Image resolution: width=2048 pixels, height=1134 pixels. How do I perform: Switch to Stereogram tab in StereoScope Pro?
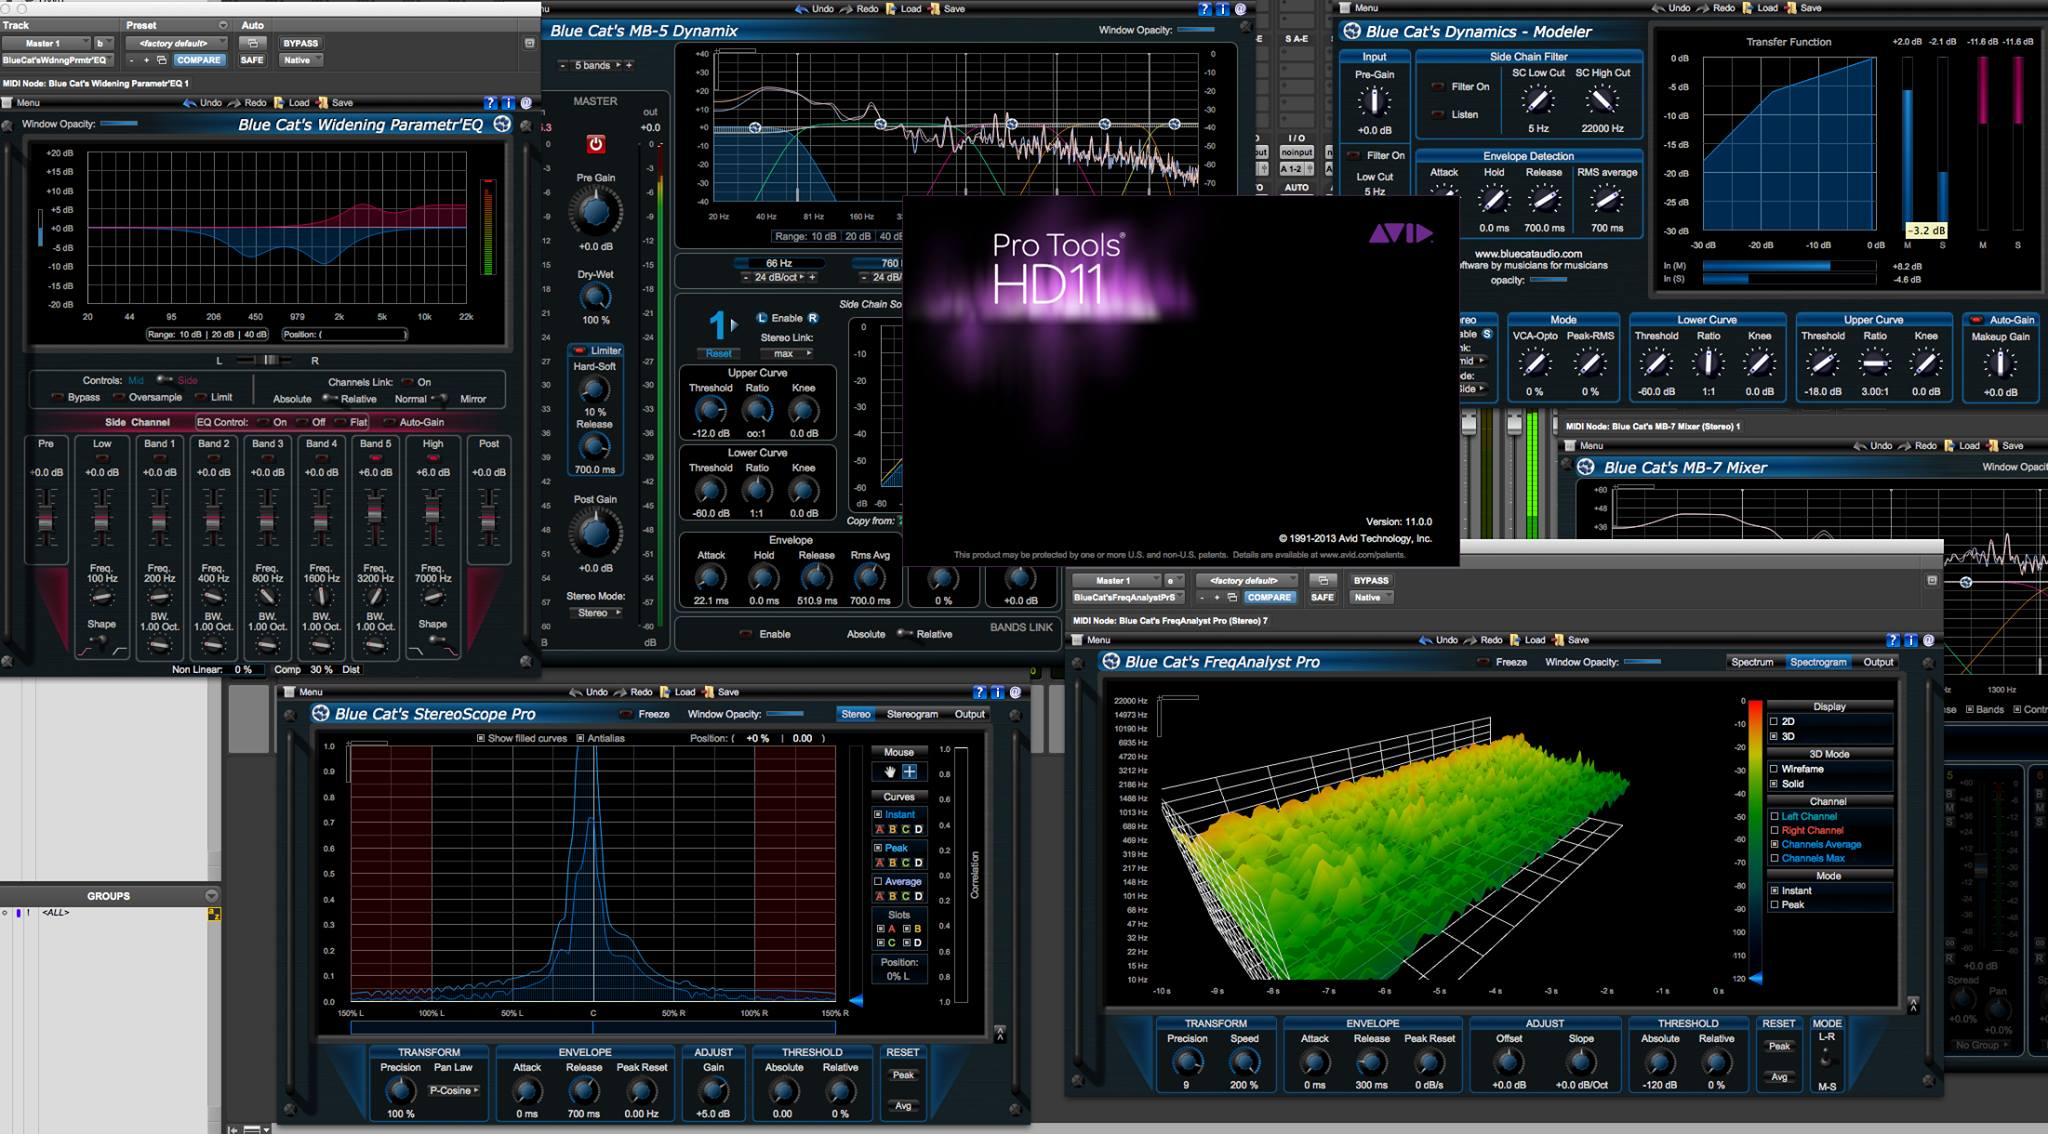point(912,714)
